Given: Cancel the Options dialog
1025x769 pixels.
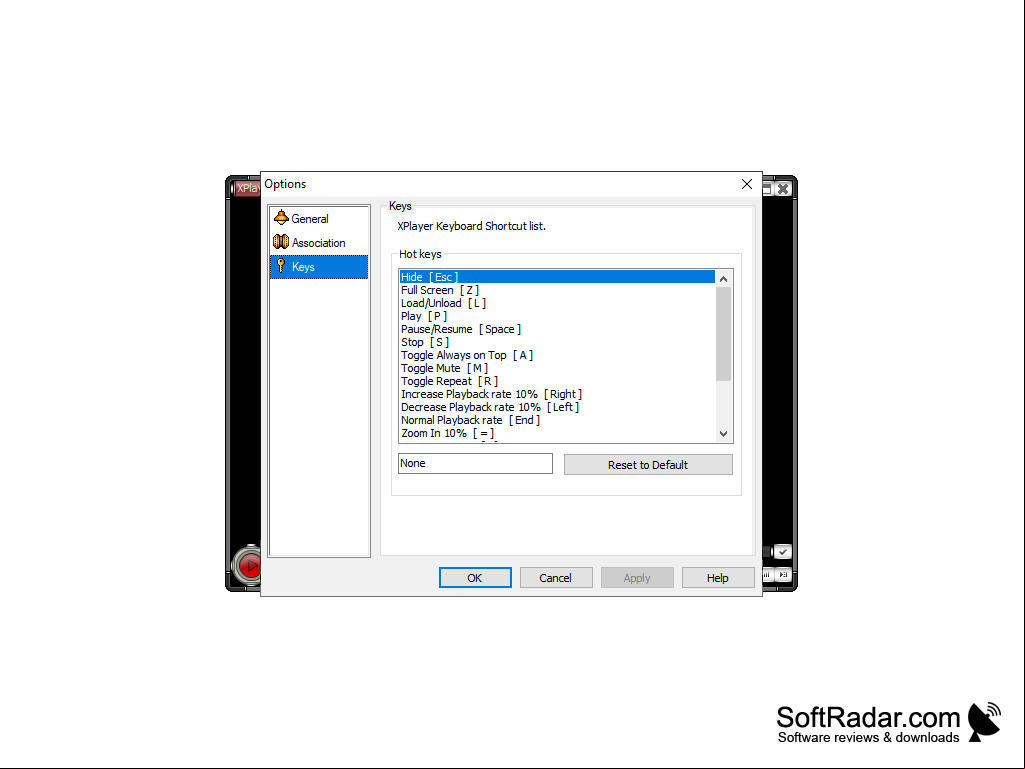Looking at the screenshot, I should click(556, 578).
